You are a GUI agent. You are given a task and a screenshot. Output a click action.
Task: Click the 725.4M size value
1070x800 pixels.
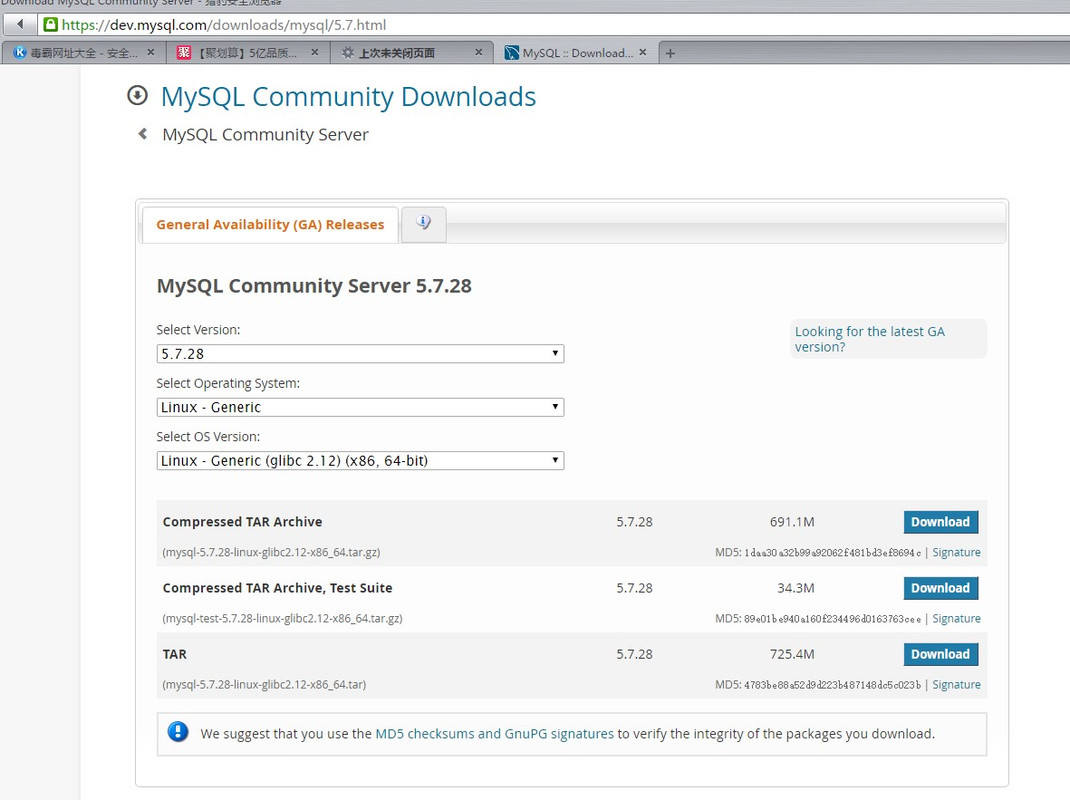pyautogui.click(x=792, y=655)
